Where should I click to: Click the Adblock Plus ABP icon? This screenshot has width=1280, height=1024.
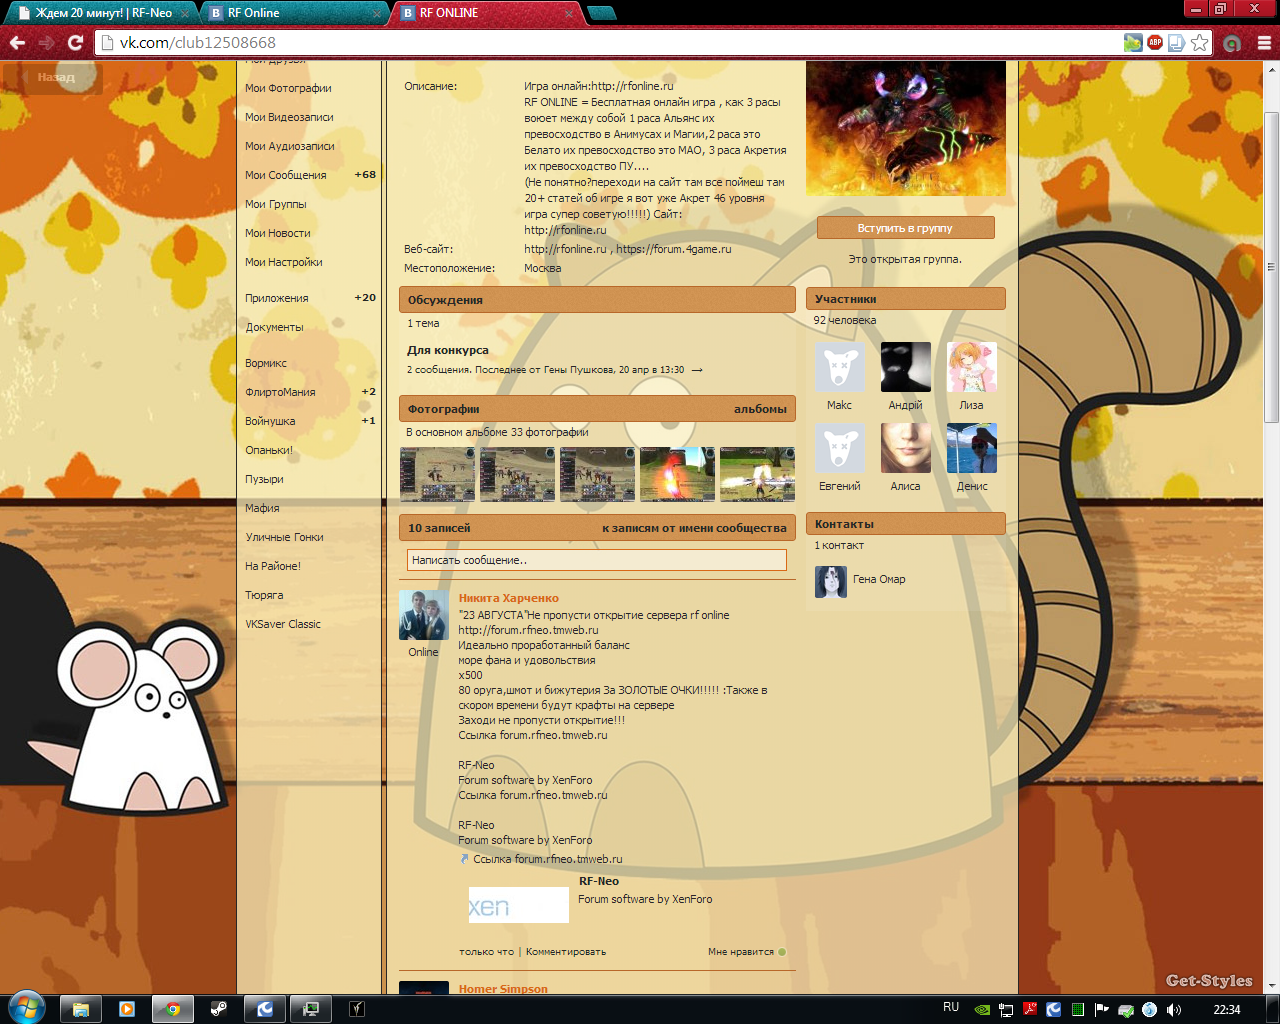(x=1155, y=42)
